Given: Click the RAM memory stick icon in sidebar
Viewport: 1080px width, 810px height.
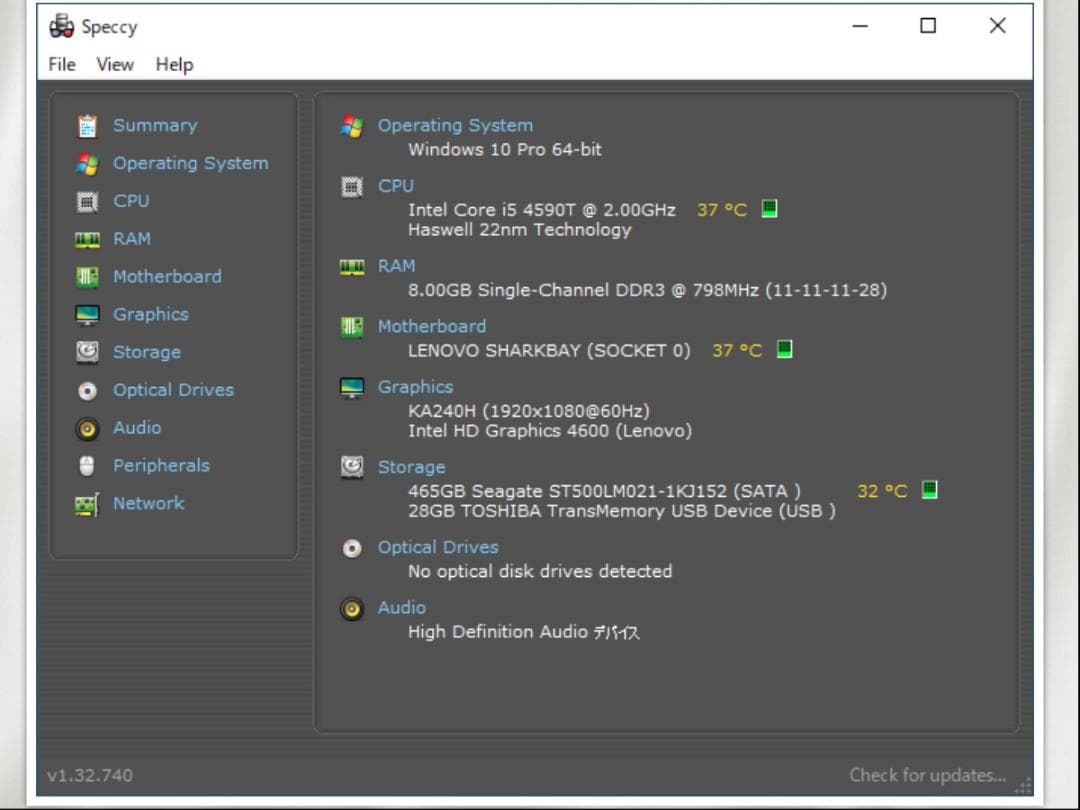Looking at the screenshot, I should [88, 238].
